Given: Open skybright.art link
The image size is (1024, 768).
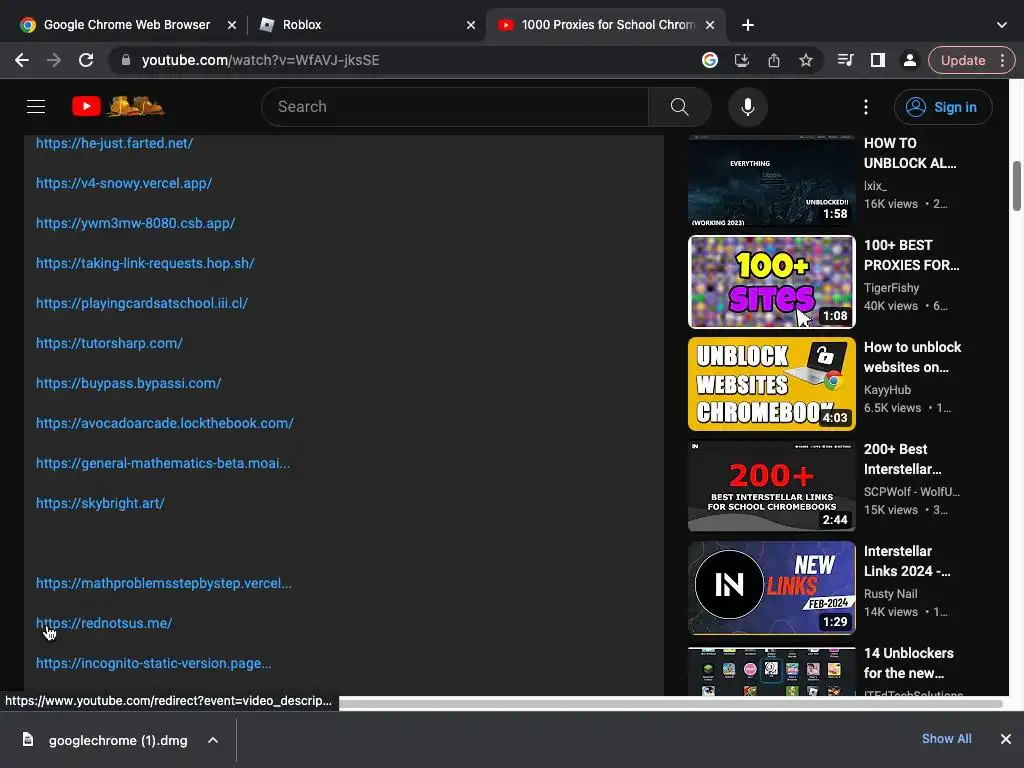Looking at the screenshot, I should [x=100, y=503].
